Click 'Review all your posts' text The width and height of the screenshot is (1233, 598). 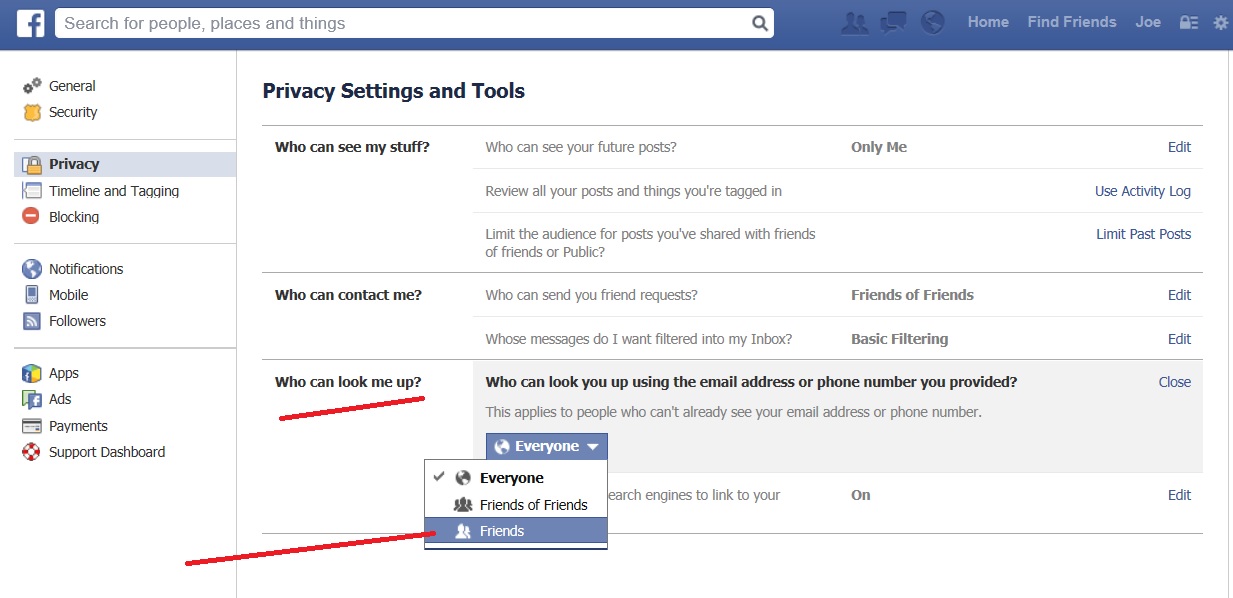634,191
